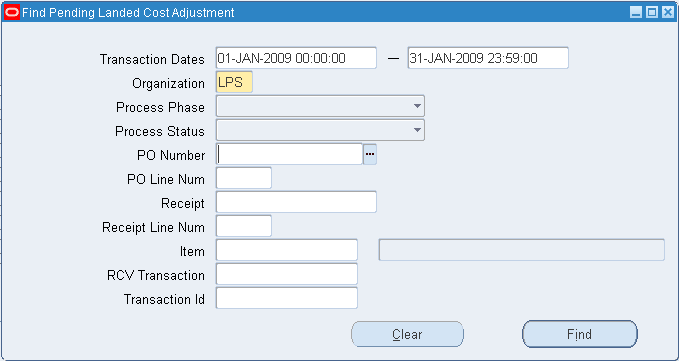The image size is (679, 361).
Task: Open the PO Number list of values button
Action: tap(370, 155)
